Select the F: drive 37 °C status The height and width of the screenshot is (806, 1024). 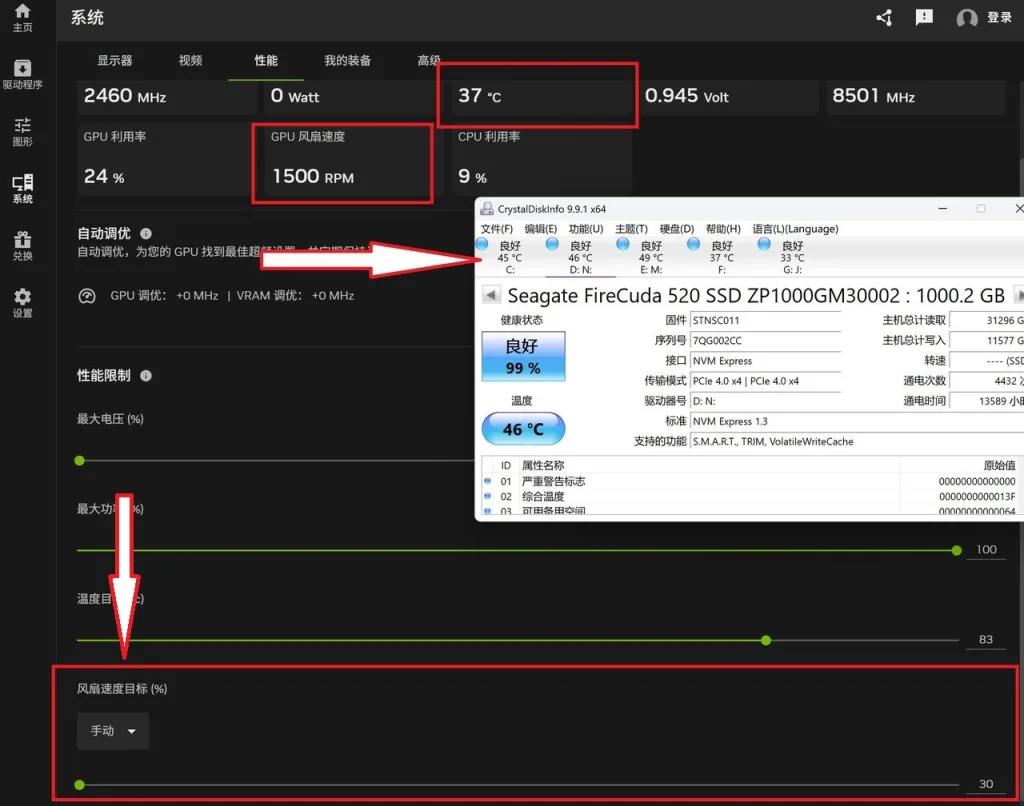click(x=722, y=257)
